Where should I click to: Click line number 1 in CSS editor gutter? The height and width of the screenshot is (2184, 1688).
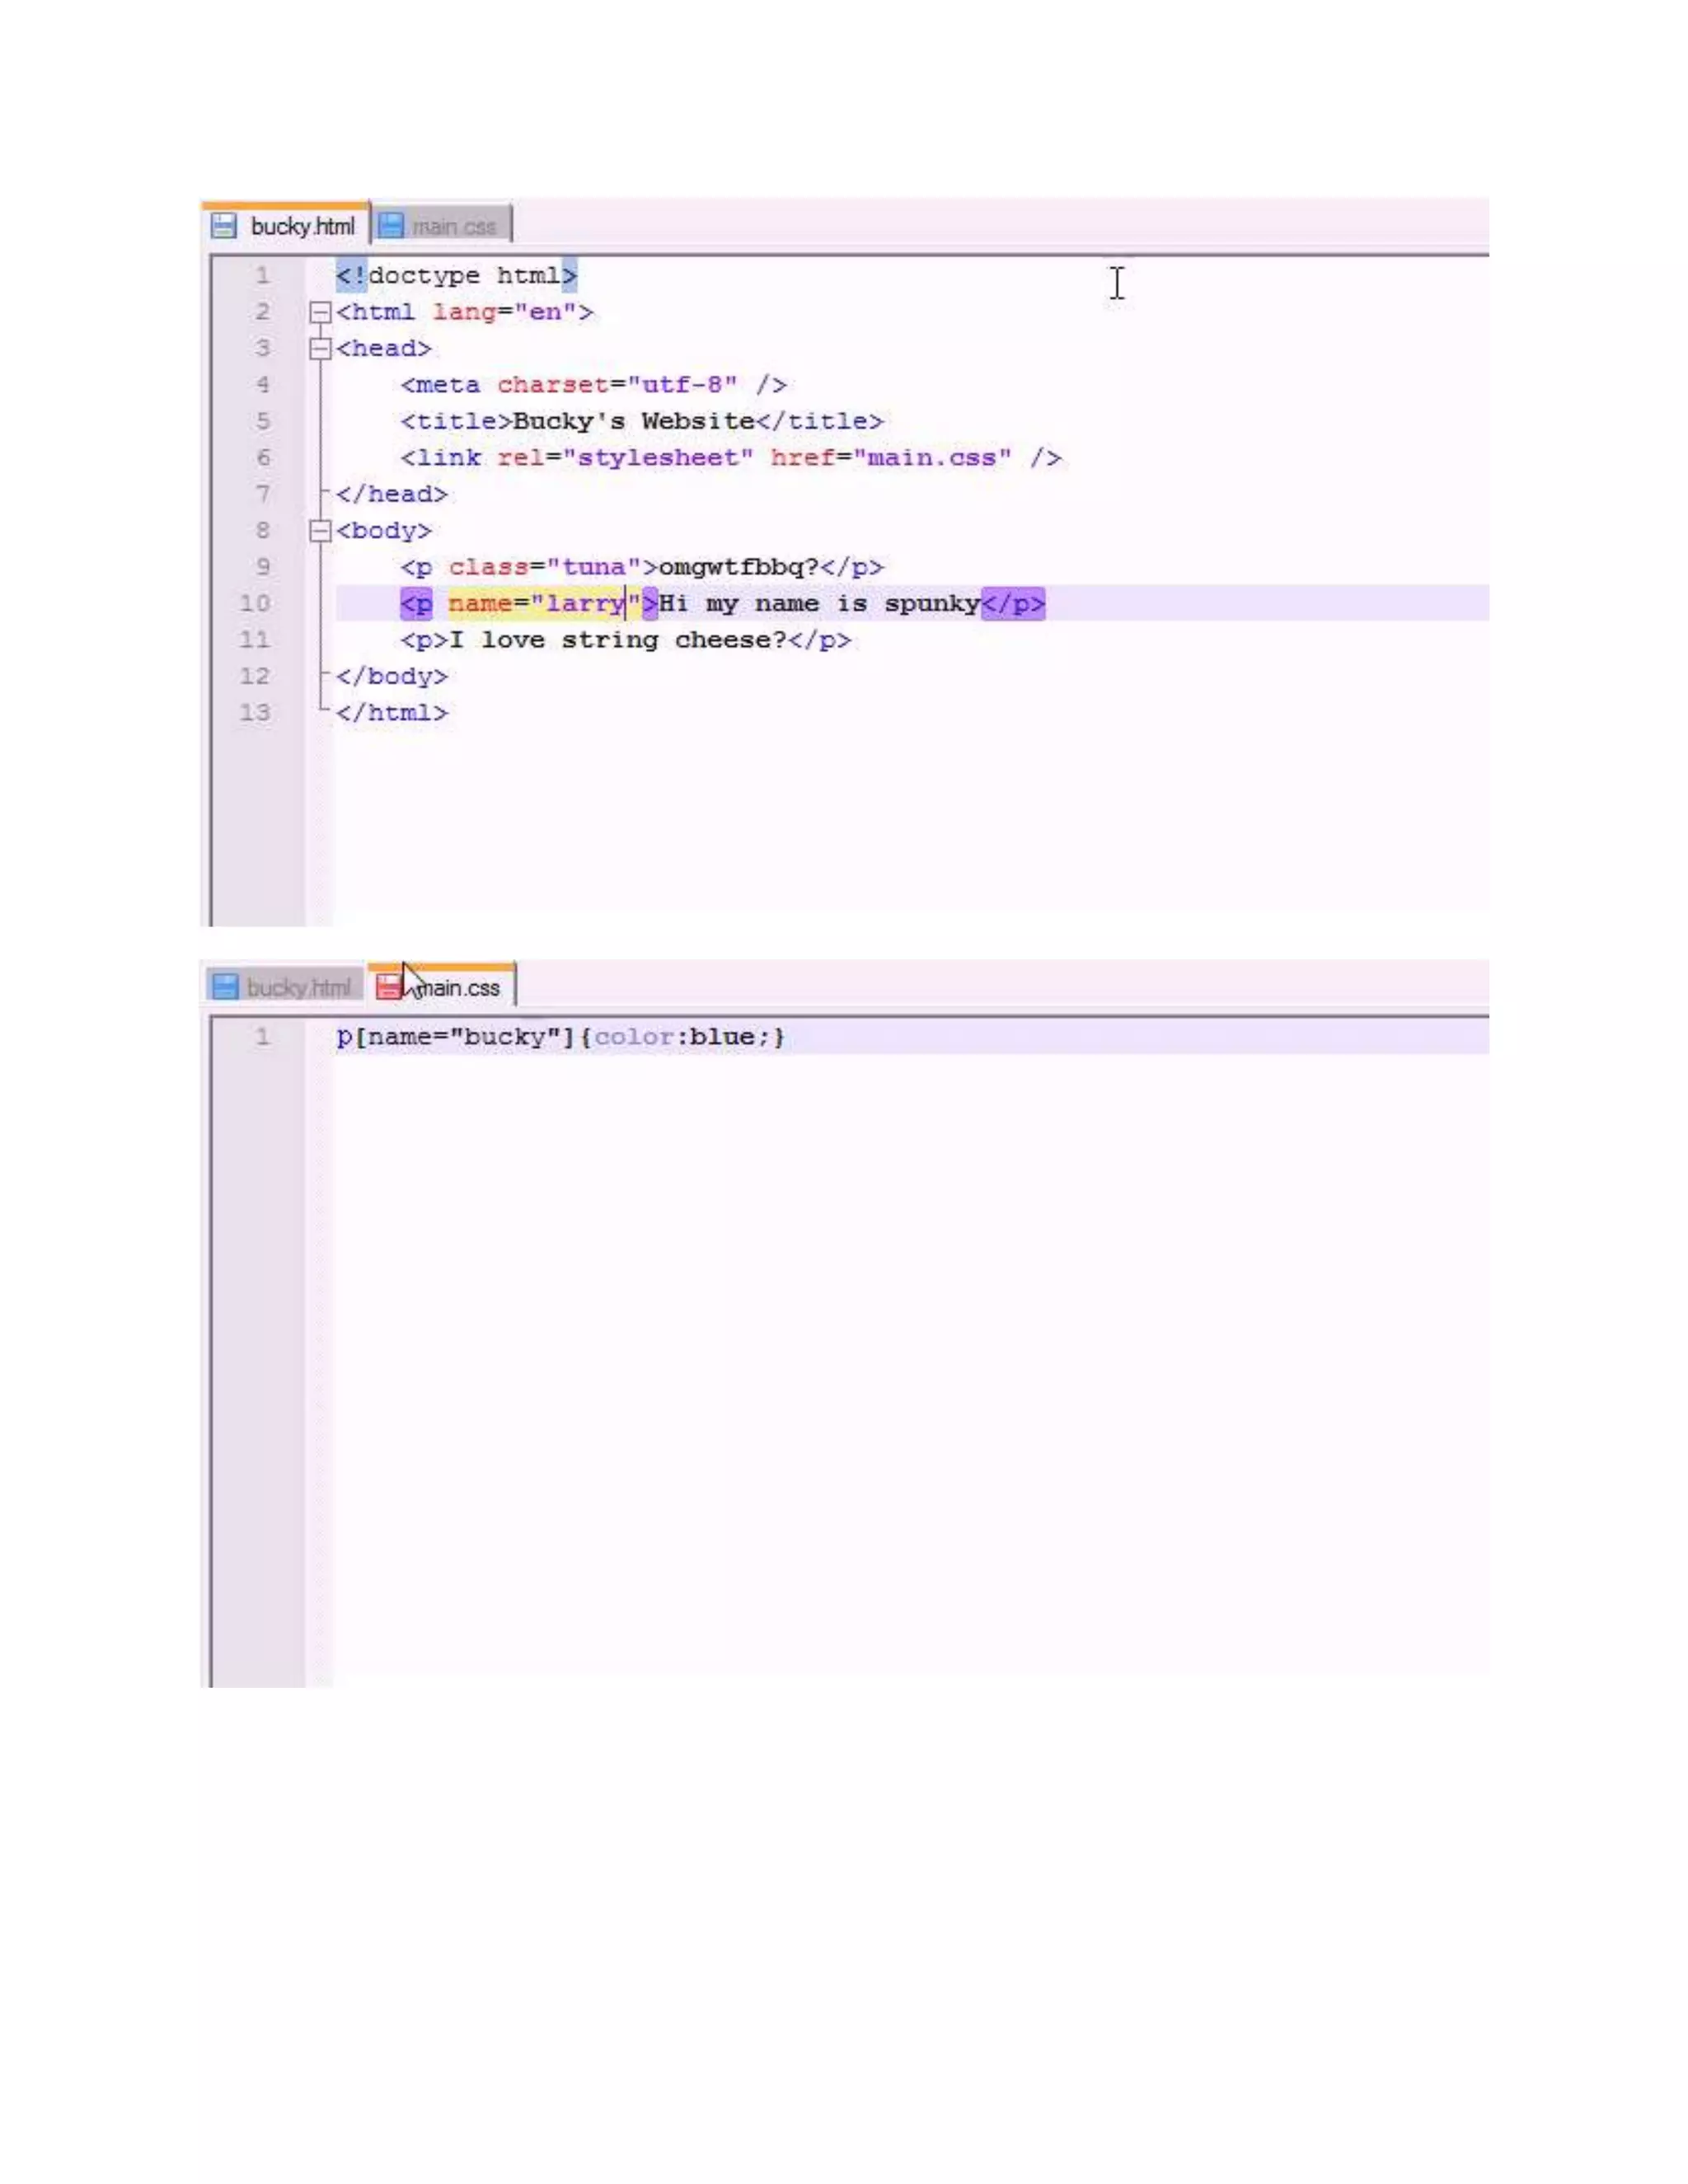pyautogui.click(x=263, y=1037)
